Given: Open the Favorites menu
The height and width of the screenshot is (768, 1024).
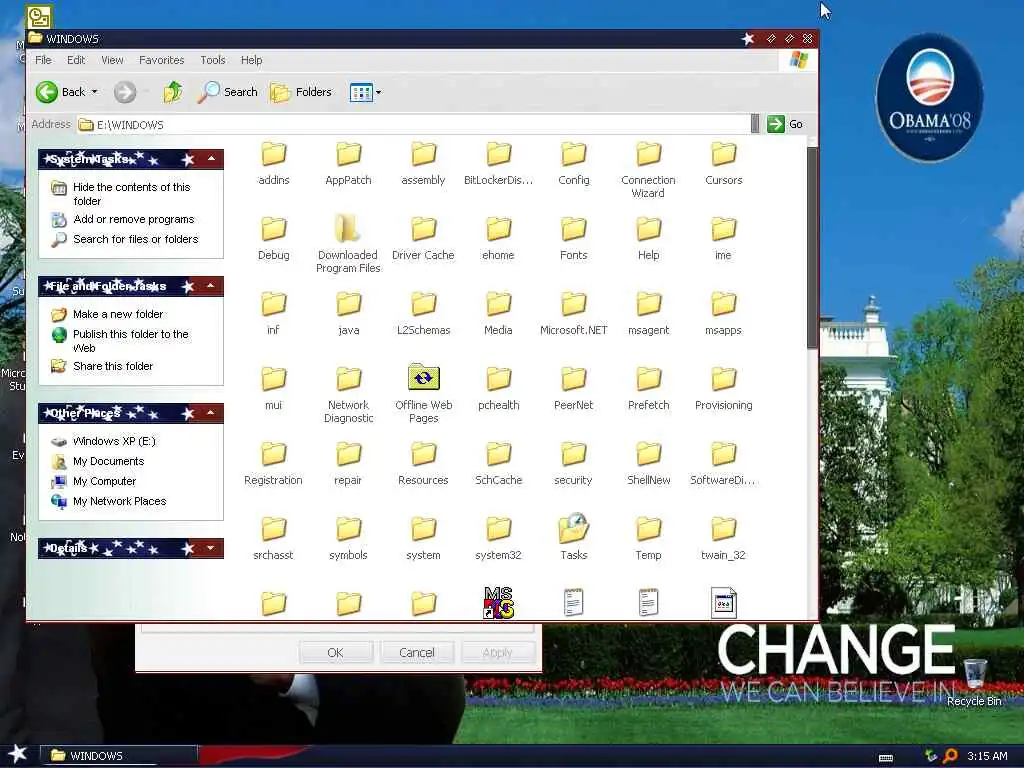Looking at the screenshot, I should click(161, 60).
